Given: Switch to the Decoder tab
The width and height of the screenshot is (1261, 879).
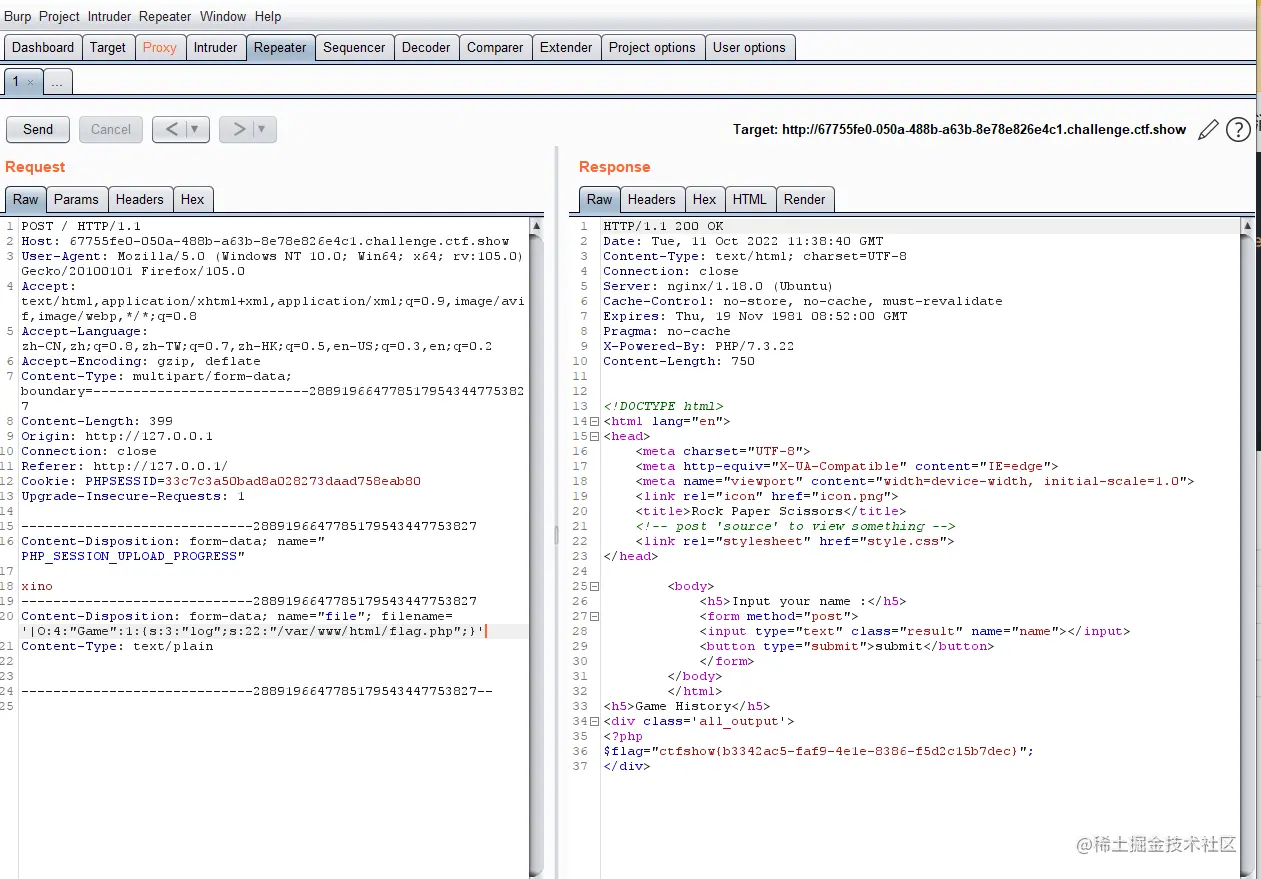Looking at the screenshot, I should tap(426, 48).
